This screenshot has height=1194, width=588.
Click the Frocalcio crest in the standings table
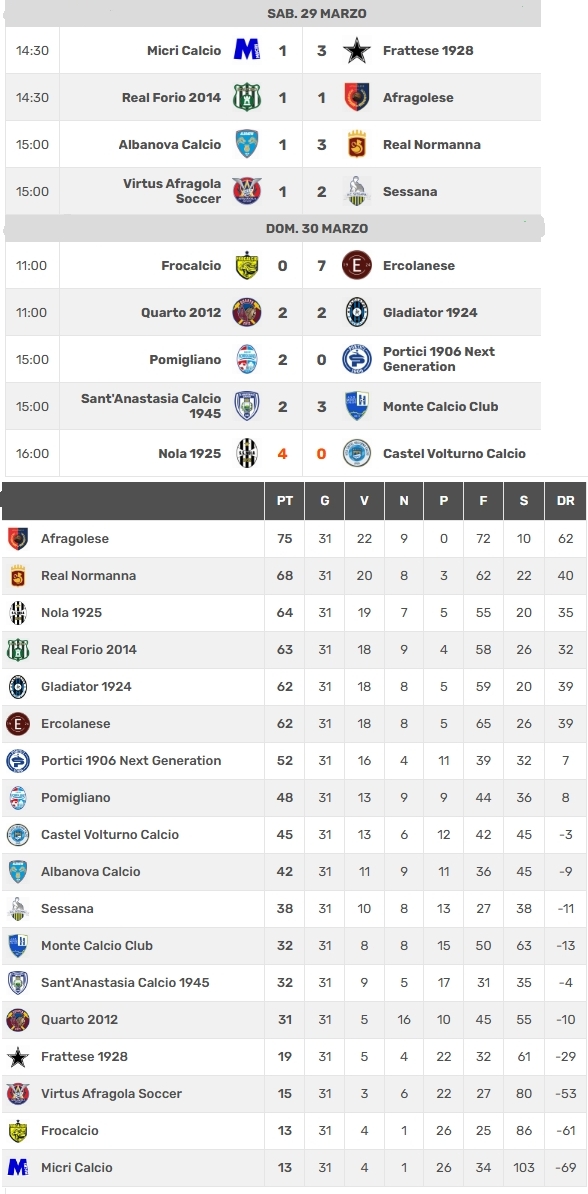[x=18, y=1131]
